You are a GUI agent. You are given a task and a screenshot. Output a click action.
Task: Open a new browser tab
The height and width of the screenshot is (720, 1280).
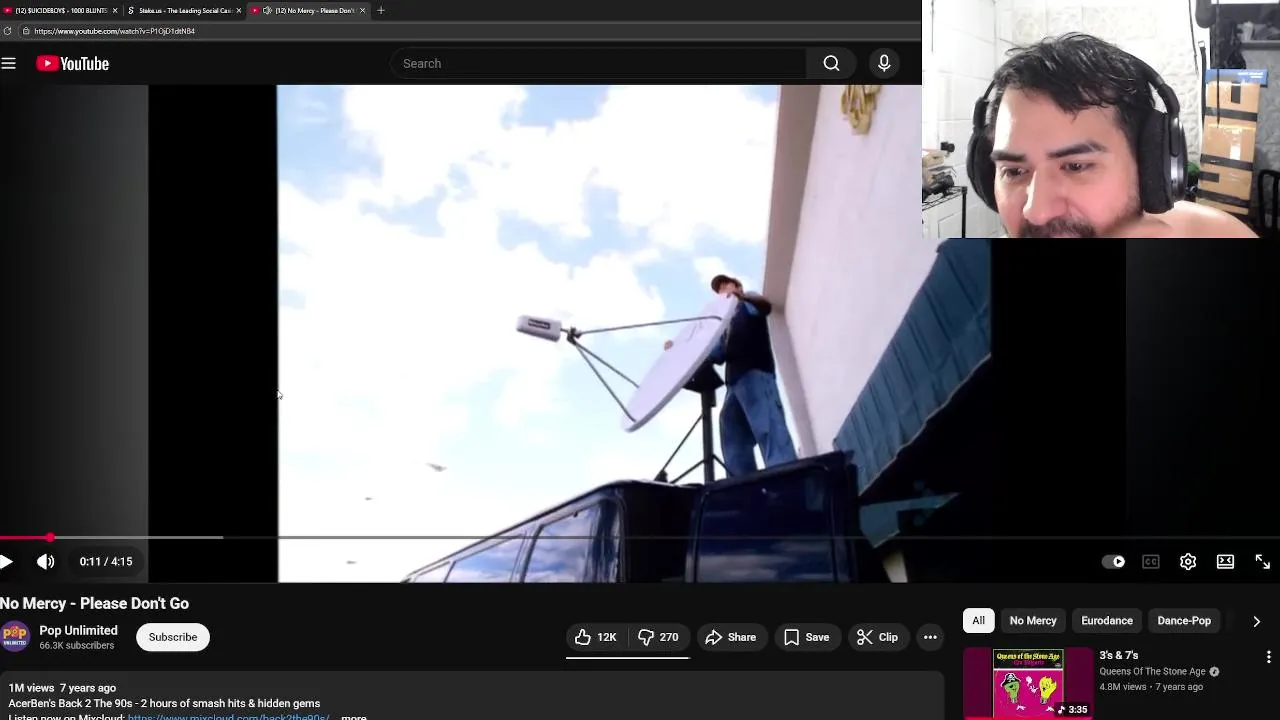point(380,10)
